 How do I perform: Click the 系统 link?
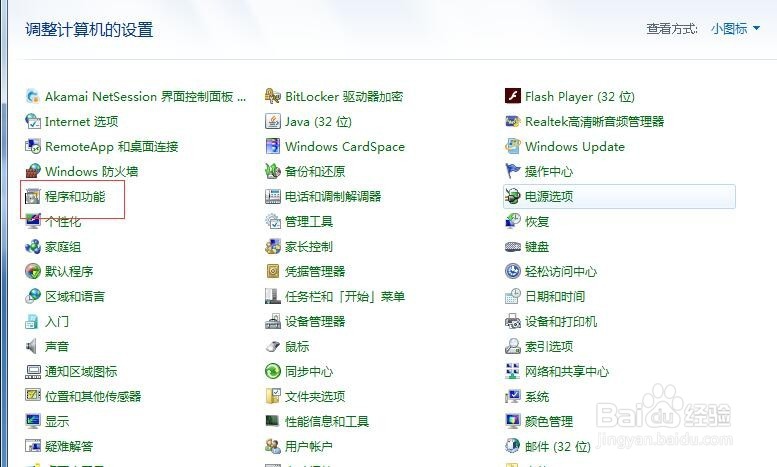537,397
